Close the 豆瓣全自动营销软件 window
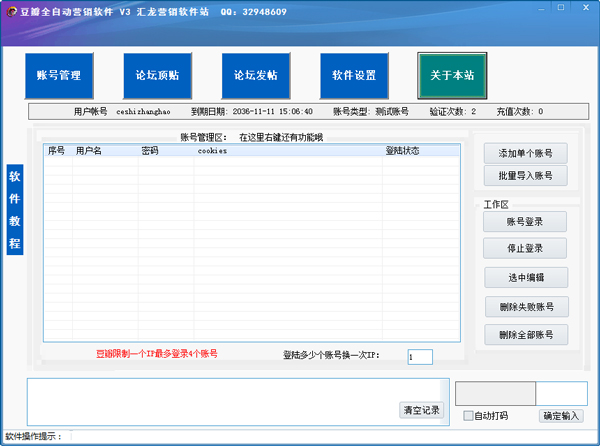Screen dimensions: 600x446 tap(586, 7)
